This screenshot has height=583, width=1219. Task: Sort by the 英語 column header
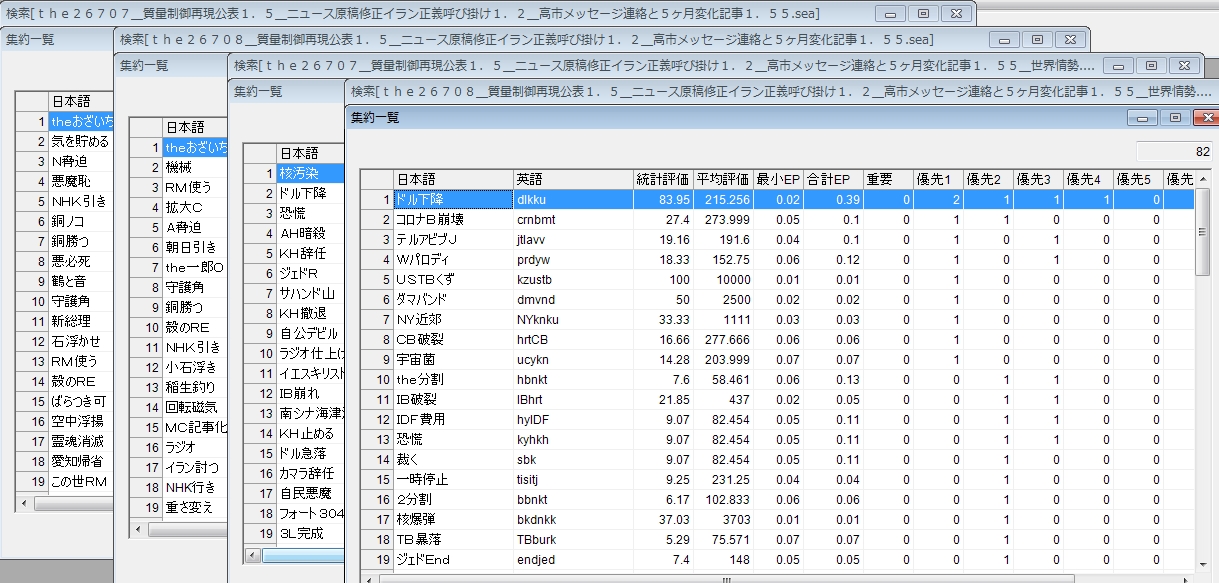coord(573,179)
